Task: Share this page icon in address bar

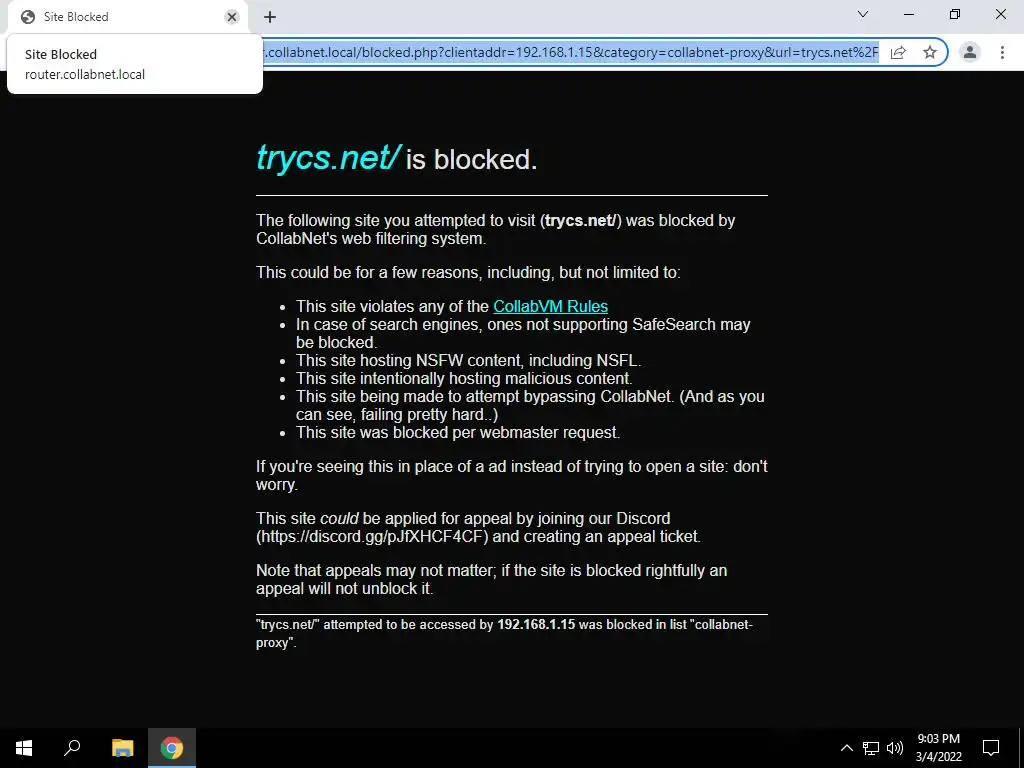Action: tap(898, 52)
